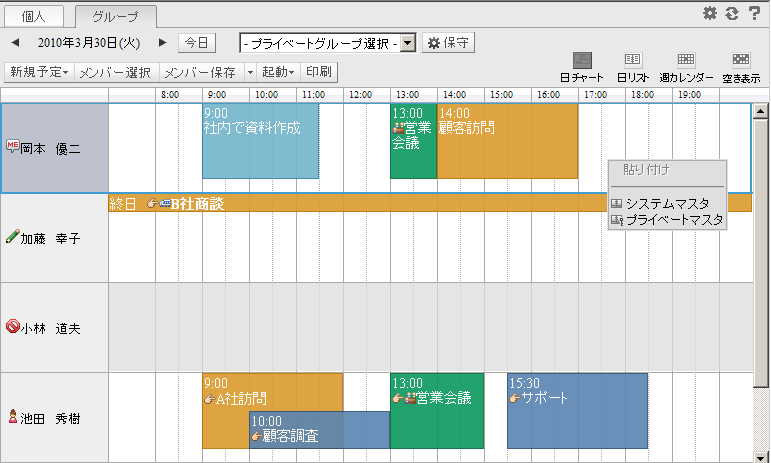
Task: Expand the メンバー保存 arrow dropdown
Action: 250,72
